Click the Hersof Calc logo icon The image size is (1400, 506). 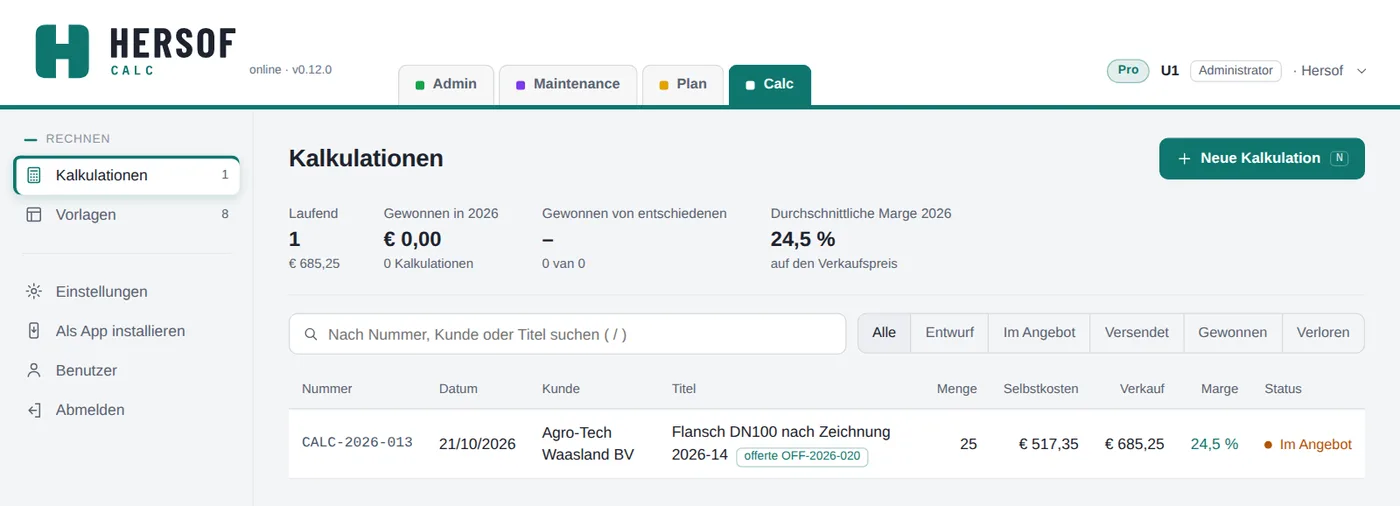pos(62,51)
